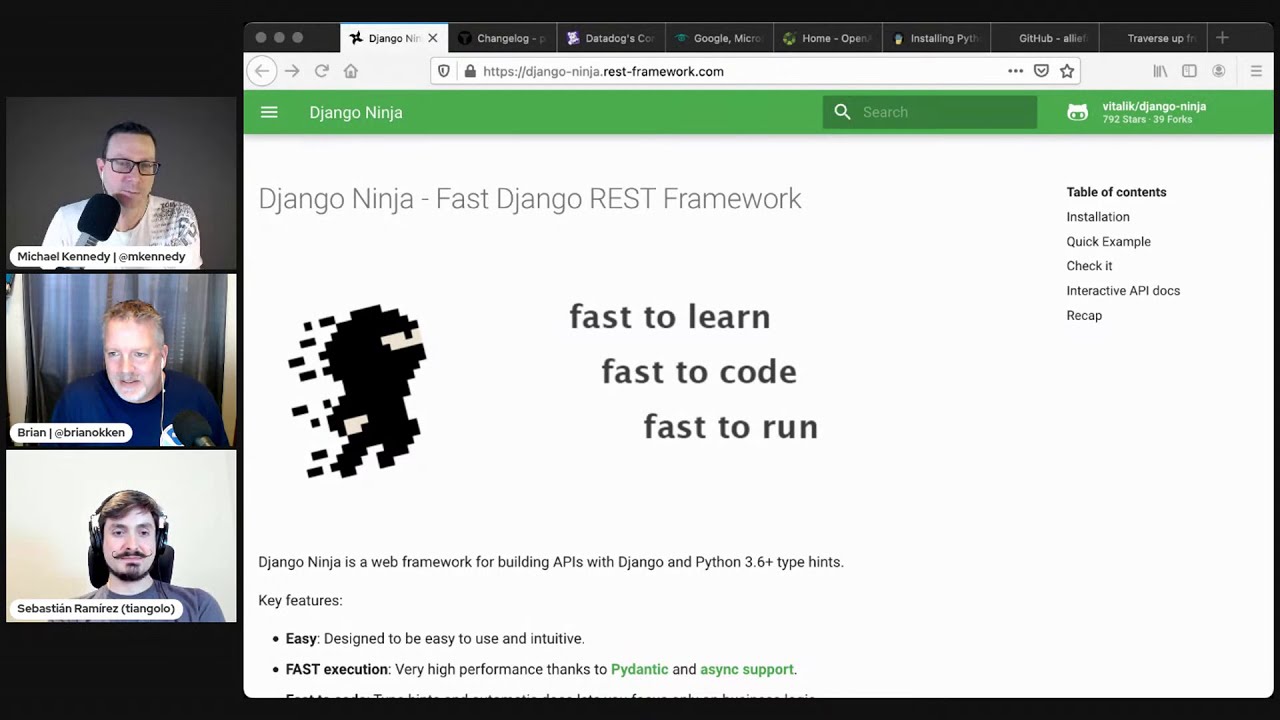Click the 'fast to code' banner text

(699, 372)
